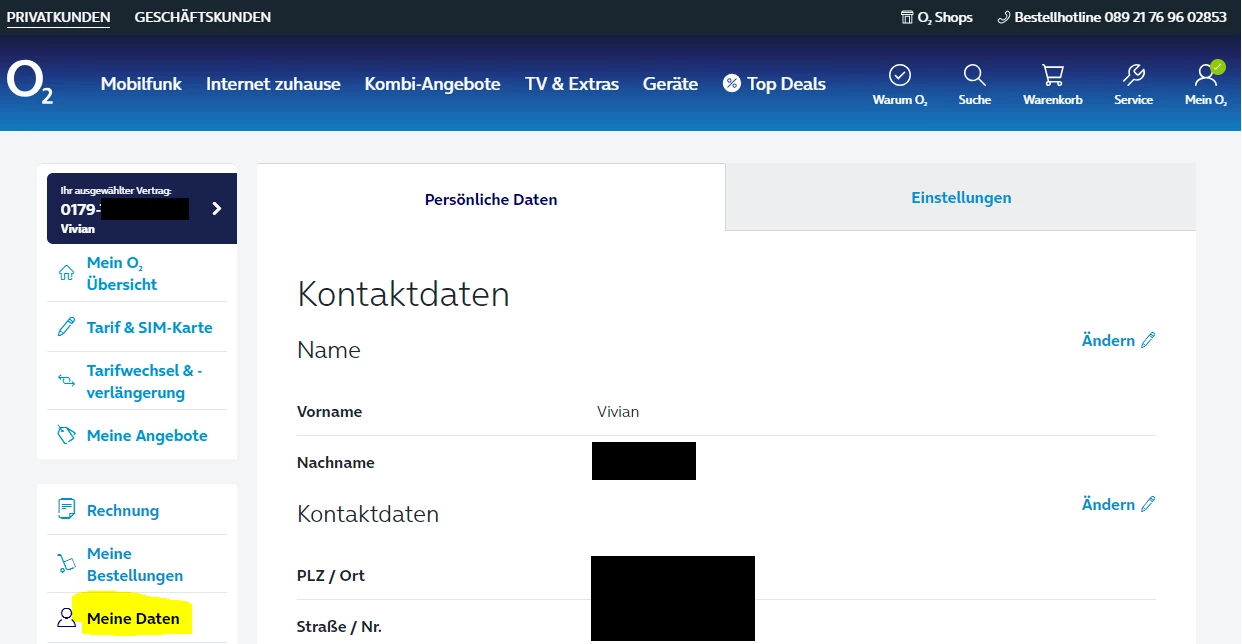Select the Persönliche Daten tab
Image resolution: width=1242 pixels, height=644 pixels.
point(491,198)
